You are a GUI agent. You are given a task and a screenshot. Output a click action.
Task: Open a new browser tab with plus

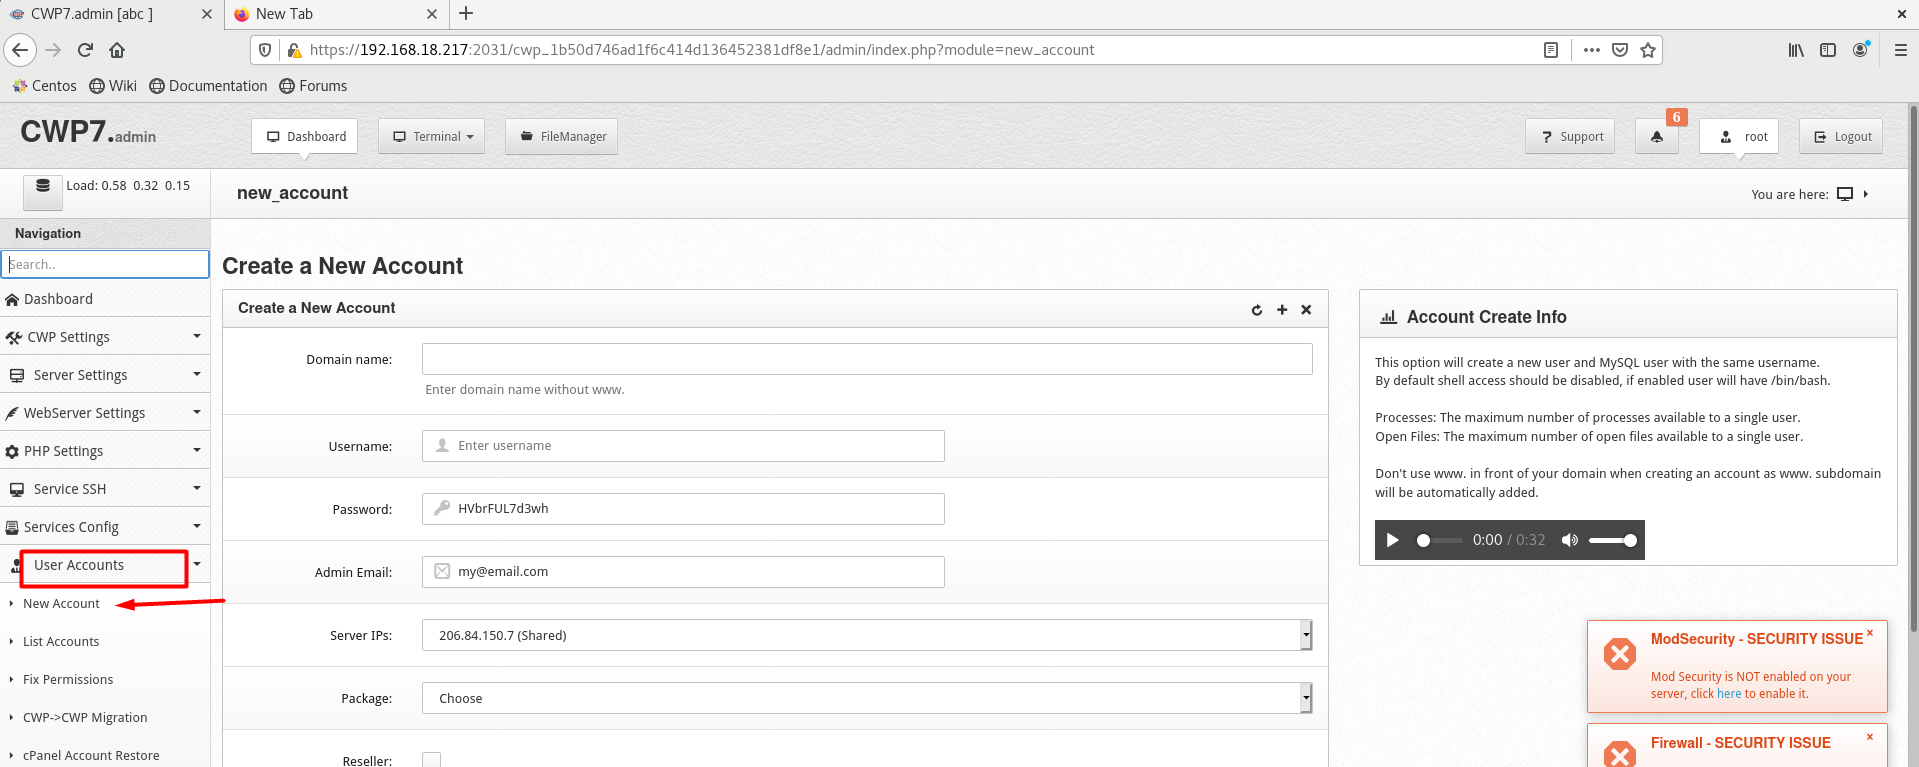point(466,14)
